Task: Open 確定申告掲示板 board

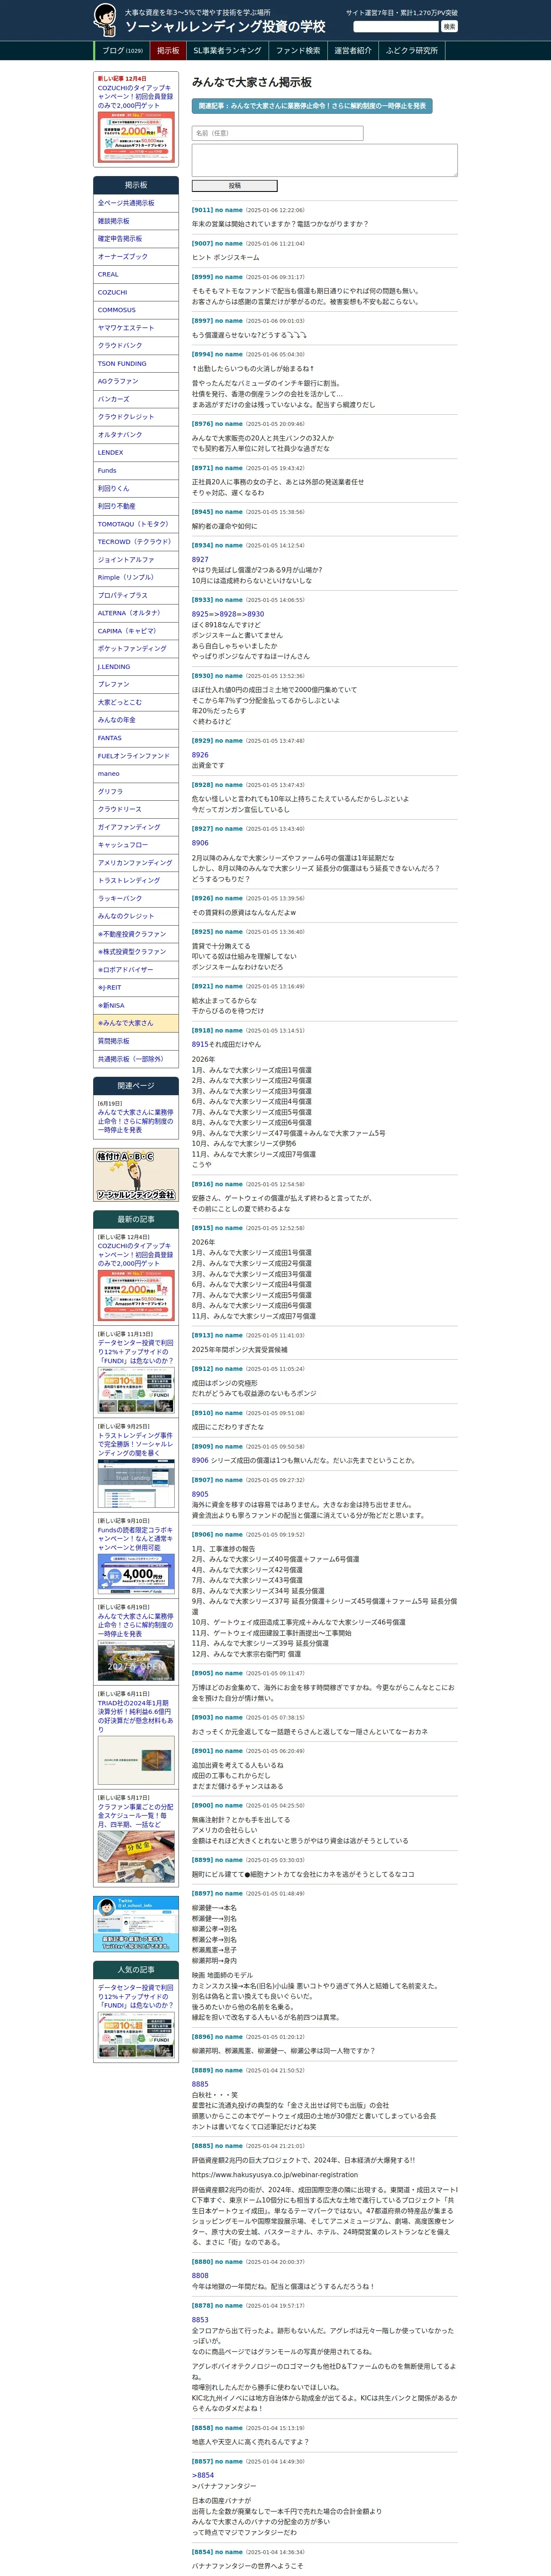Action: [136, 239]
